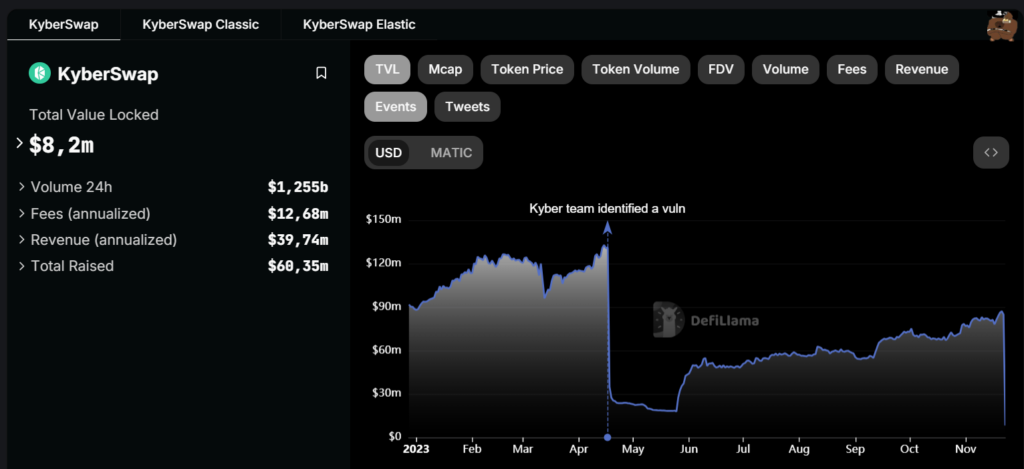Toggle the Mcap chart metric
1024x469 pixels.
445,70
